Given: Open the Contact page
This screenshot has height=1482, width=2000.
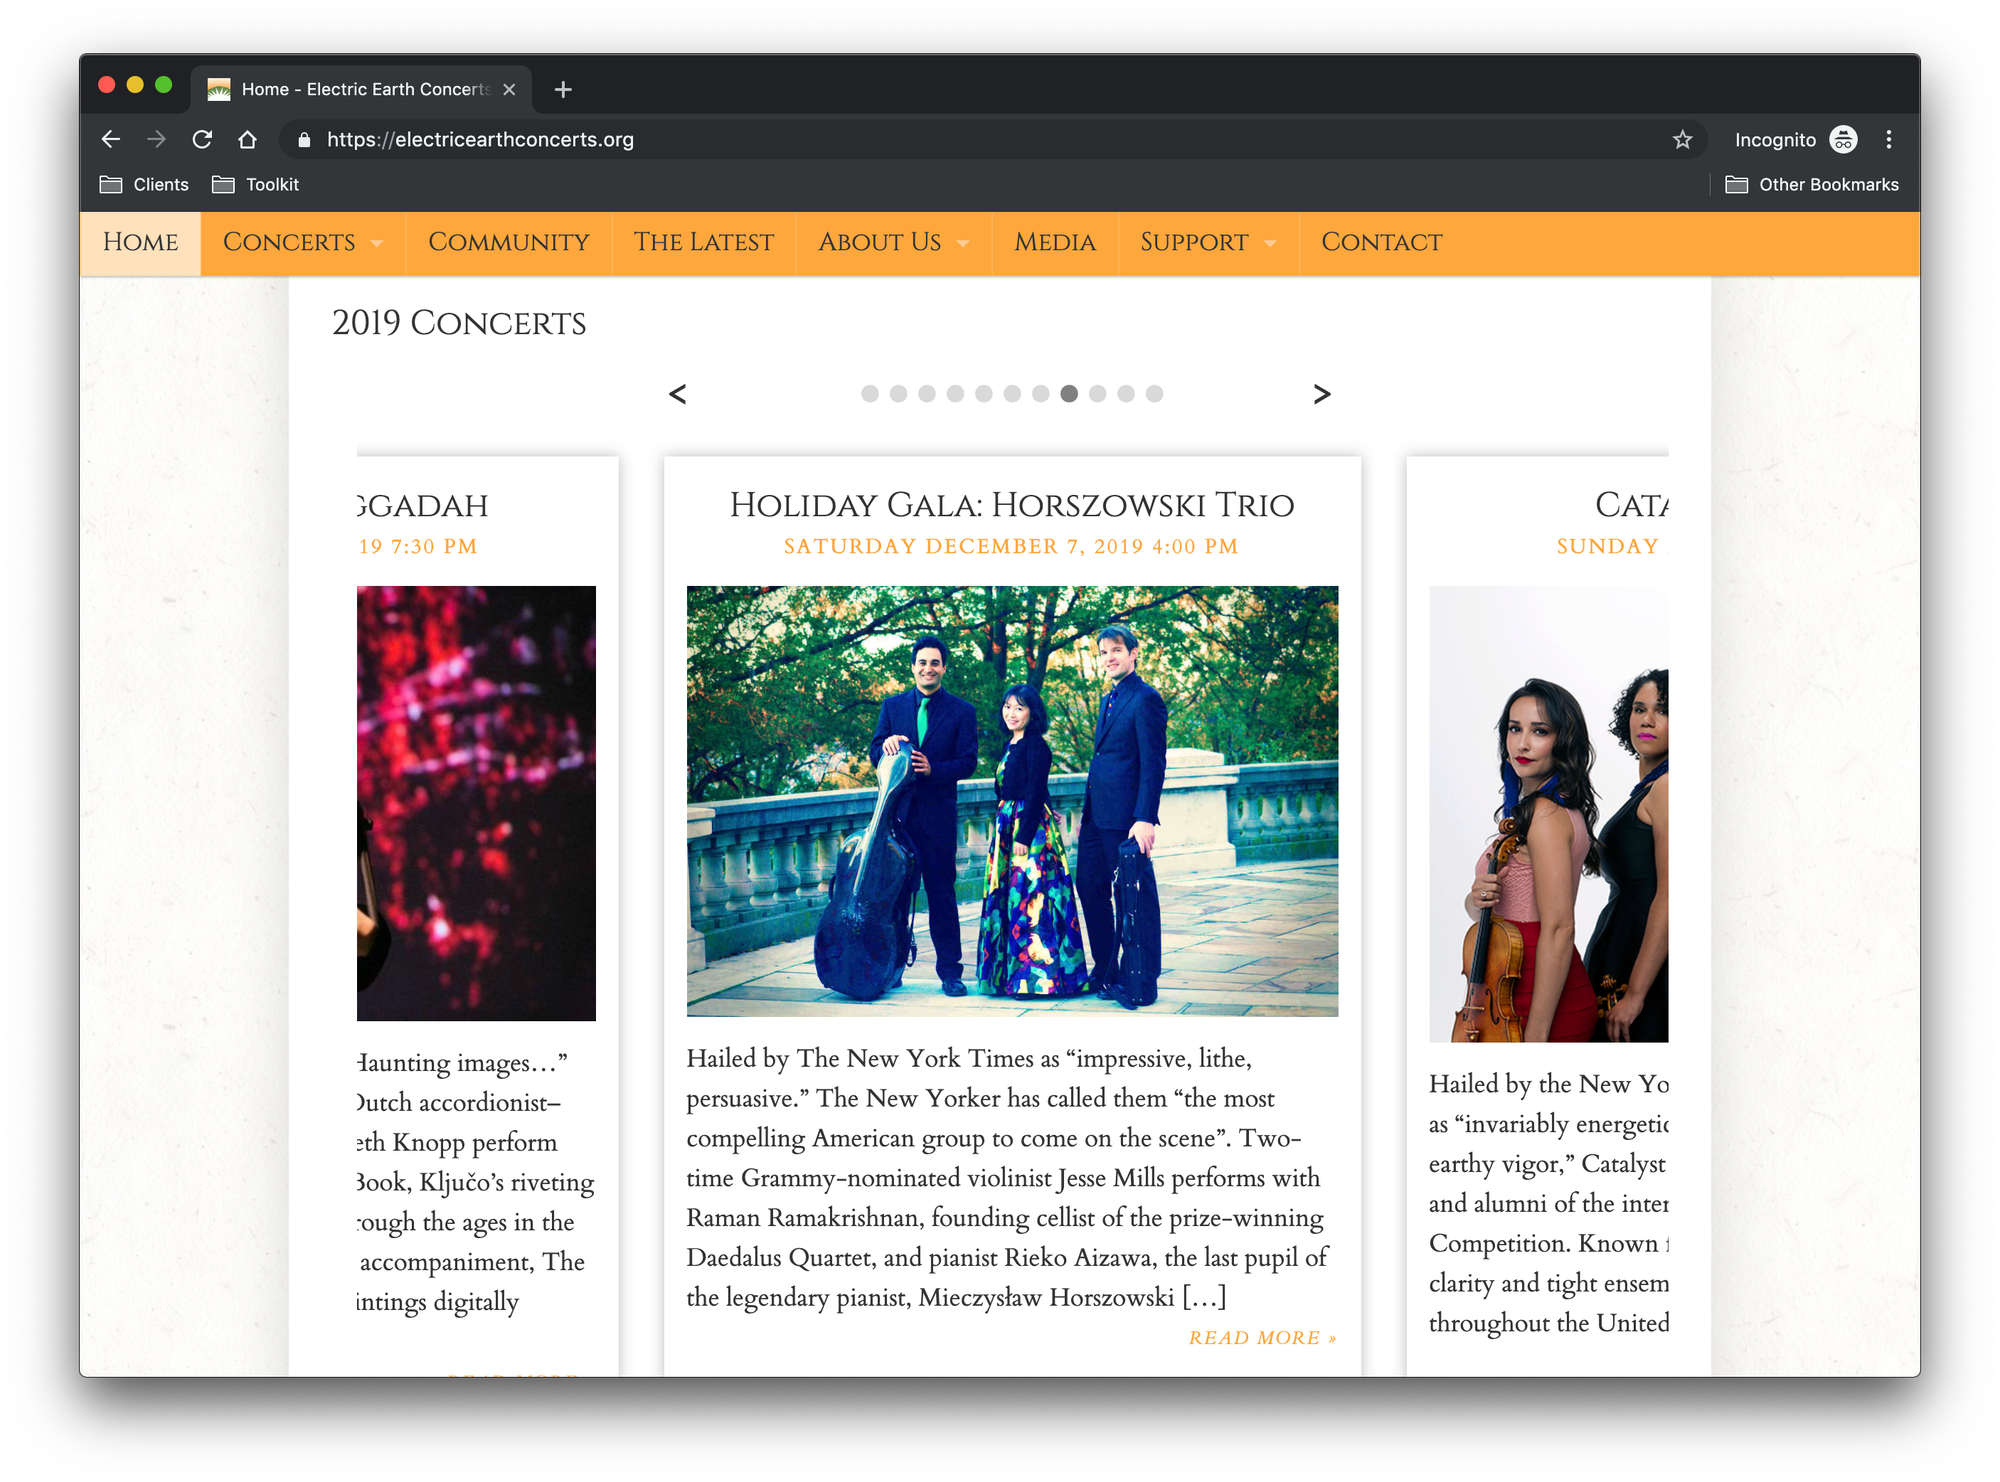Looking at the screenshot, I should coord(1381,242).
